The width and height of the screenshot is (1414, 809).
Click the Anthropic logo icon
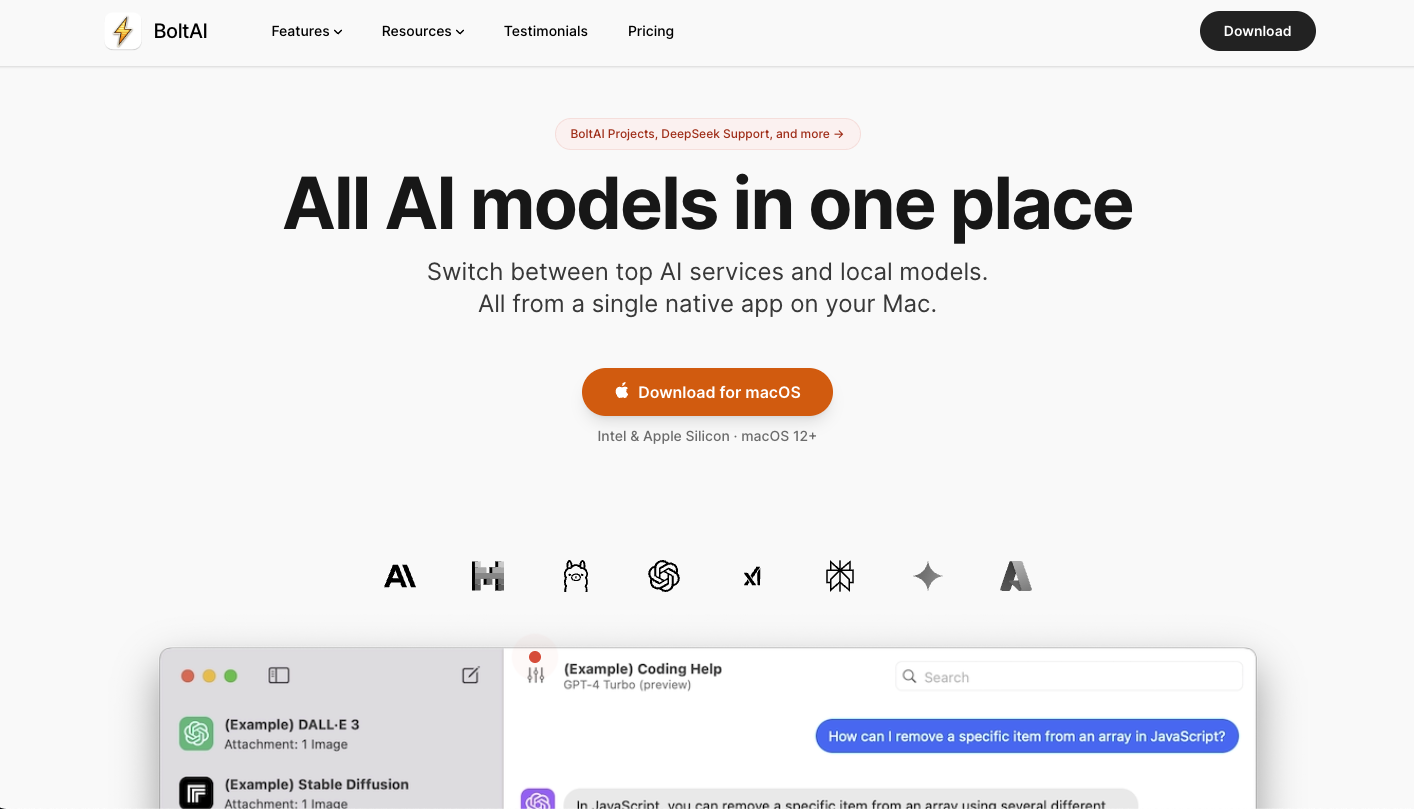point(400,576)
